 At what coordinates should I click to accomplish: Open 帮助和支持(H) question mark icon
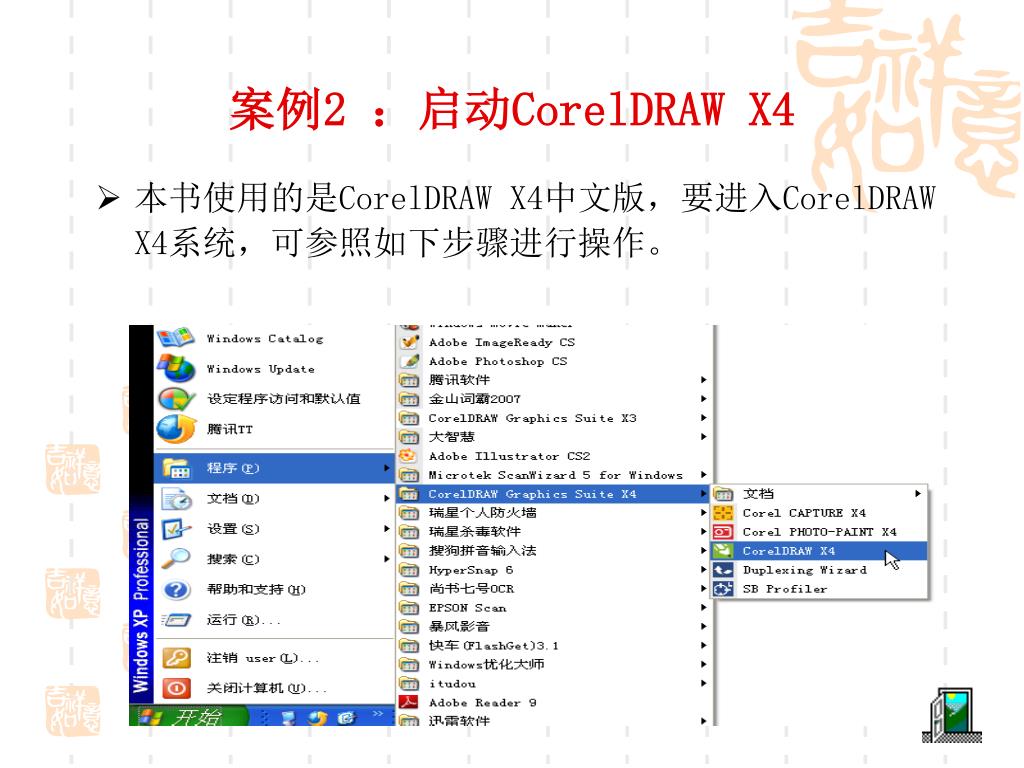pyautogui.click(x=176, y=590)
